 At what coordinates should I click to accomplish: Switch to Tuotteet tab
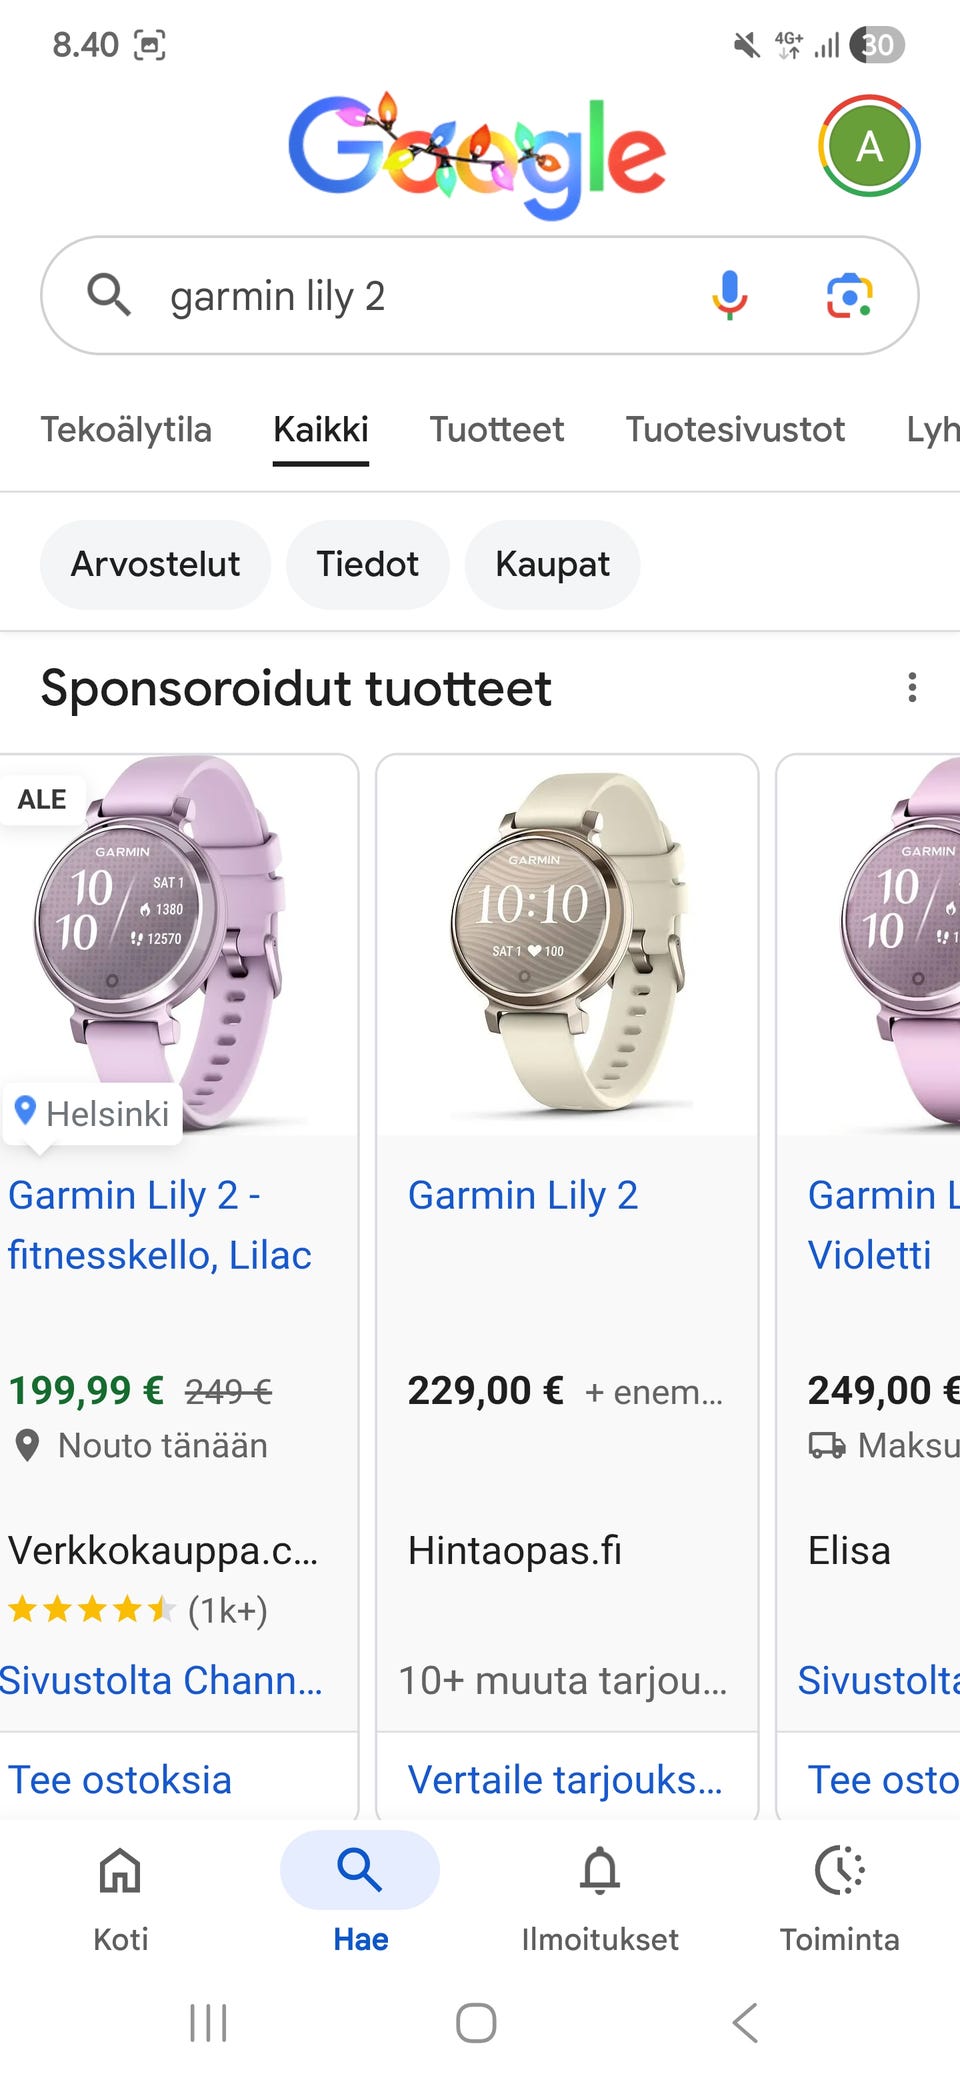(497, 430)
